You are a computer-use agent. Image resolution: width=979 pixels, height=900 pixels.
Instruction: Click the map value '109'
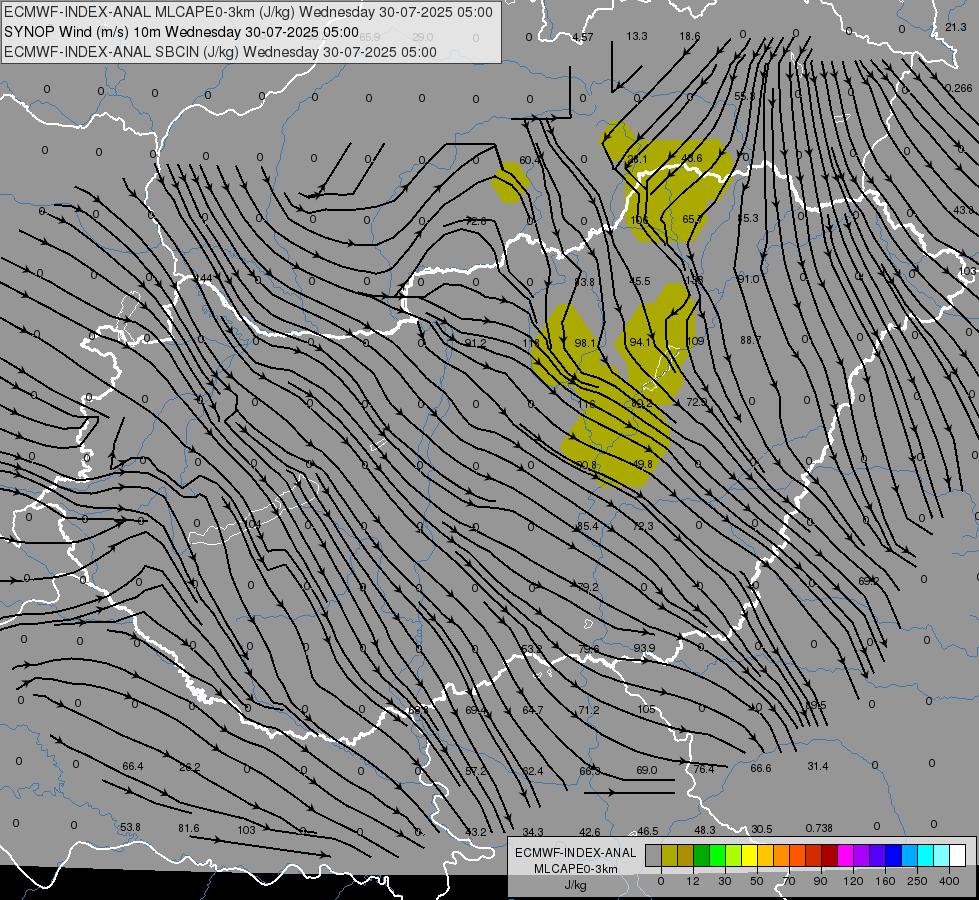coord(695,341)
